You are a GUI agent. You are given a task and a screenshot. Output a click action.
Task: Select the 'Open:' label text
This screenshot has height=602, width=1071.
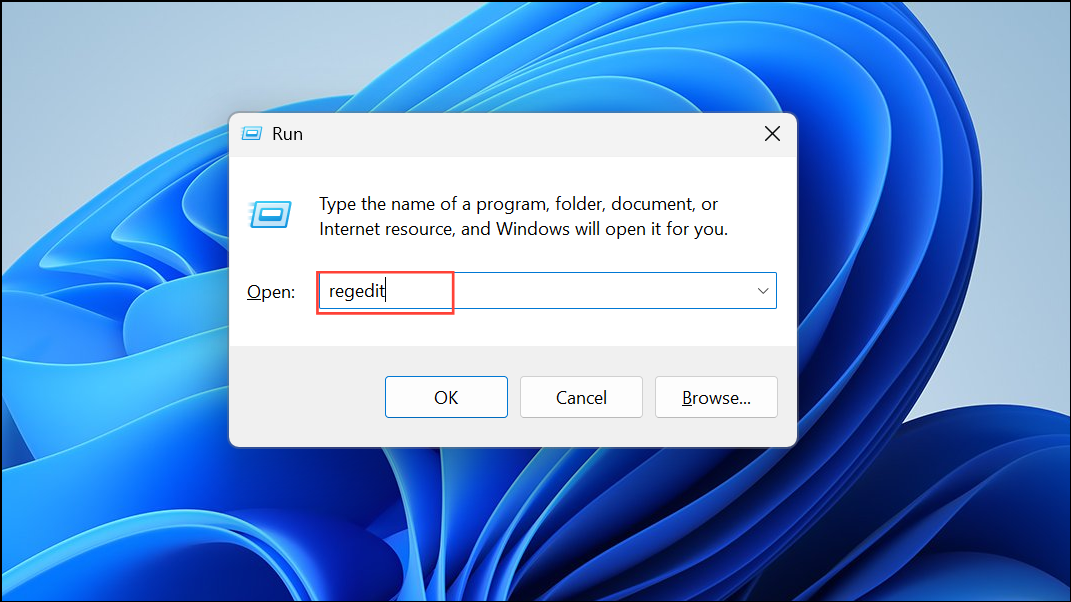coord(271,292)
